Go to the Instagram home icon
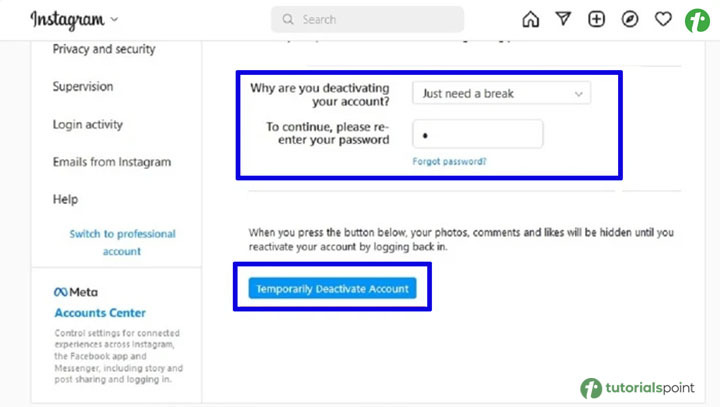 click(x=530, y=19)
